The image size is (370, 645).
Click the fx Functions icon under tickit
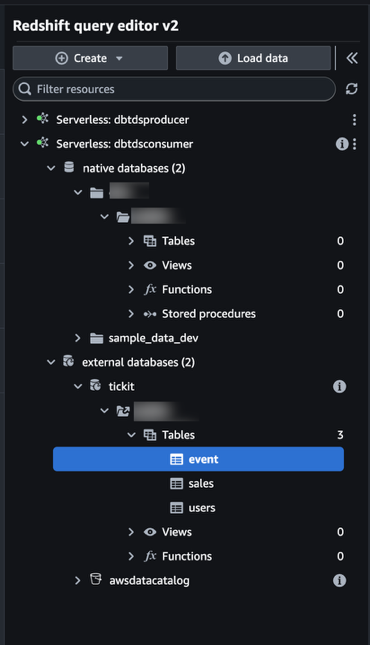(150, 556)
